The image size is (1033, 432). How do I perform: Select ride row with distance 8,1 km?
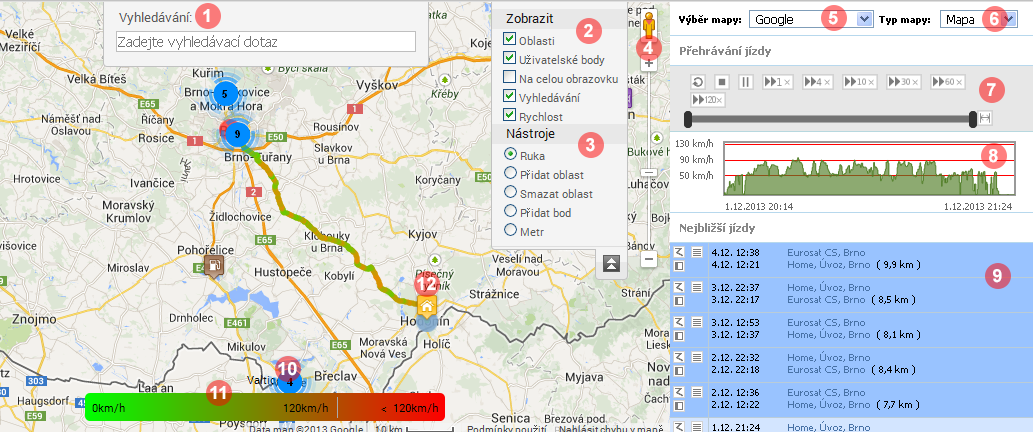[x=851, y=329]
